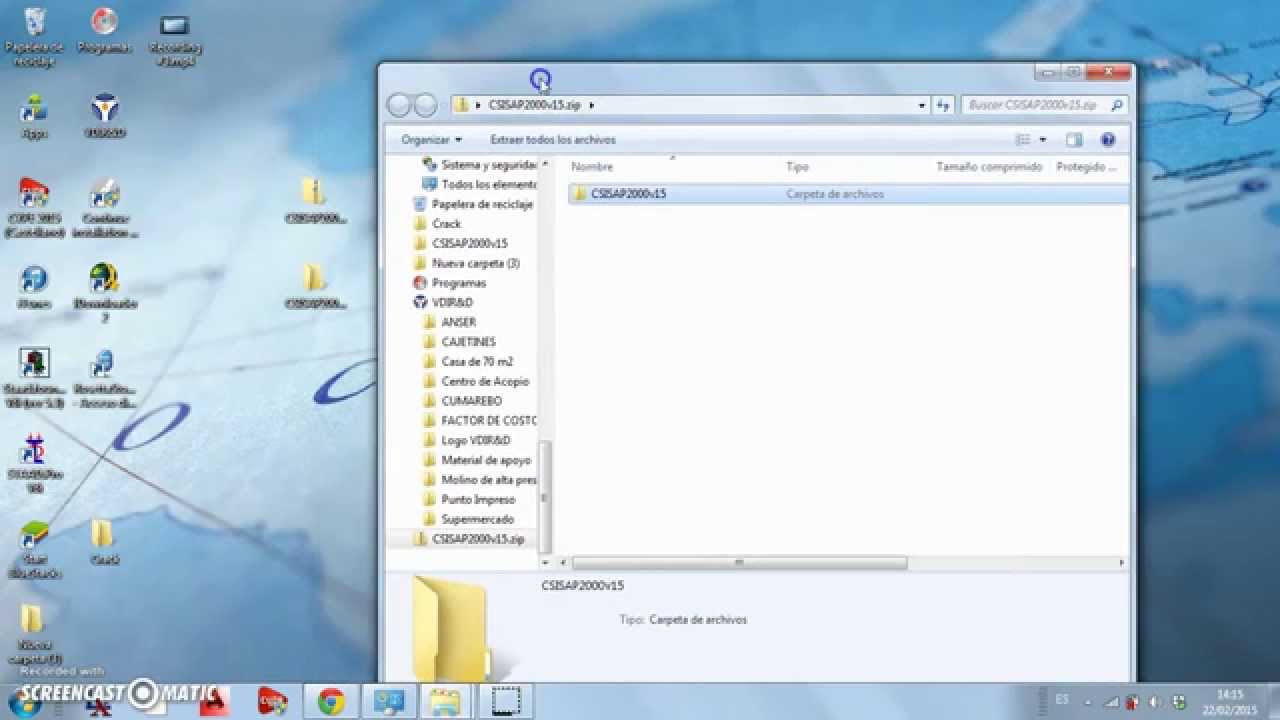The image size is (1280, 720).
Task: Select Programas in navigation pane
Action: (449, 283)
